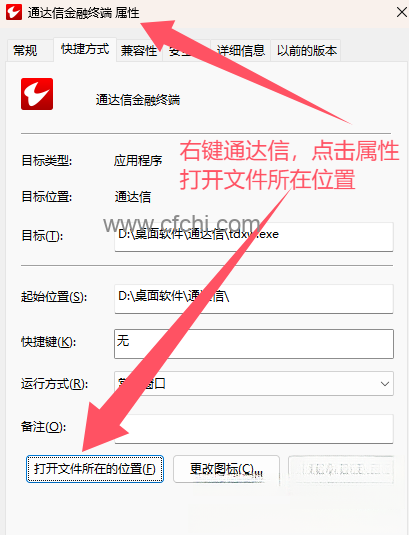Close the 通达信金融终端 属性 dialog
The width and height of the screenshot is (409, 535).
(x=402, y=13)
